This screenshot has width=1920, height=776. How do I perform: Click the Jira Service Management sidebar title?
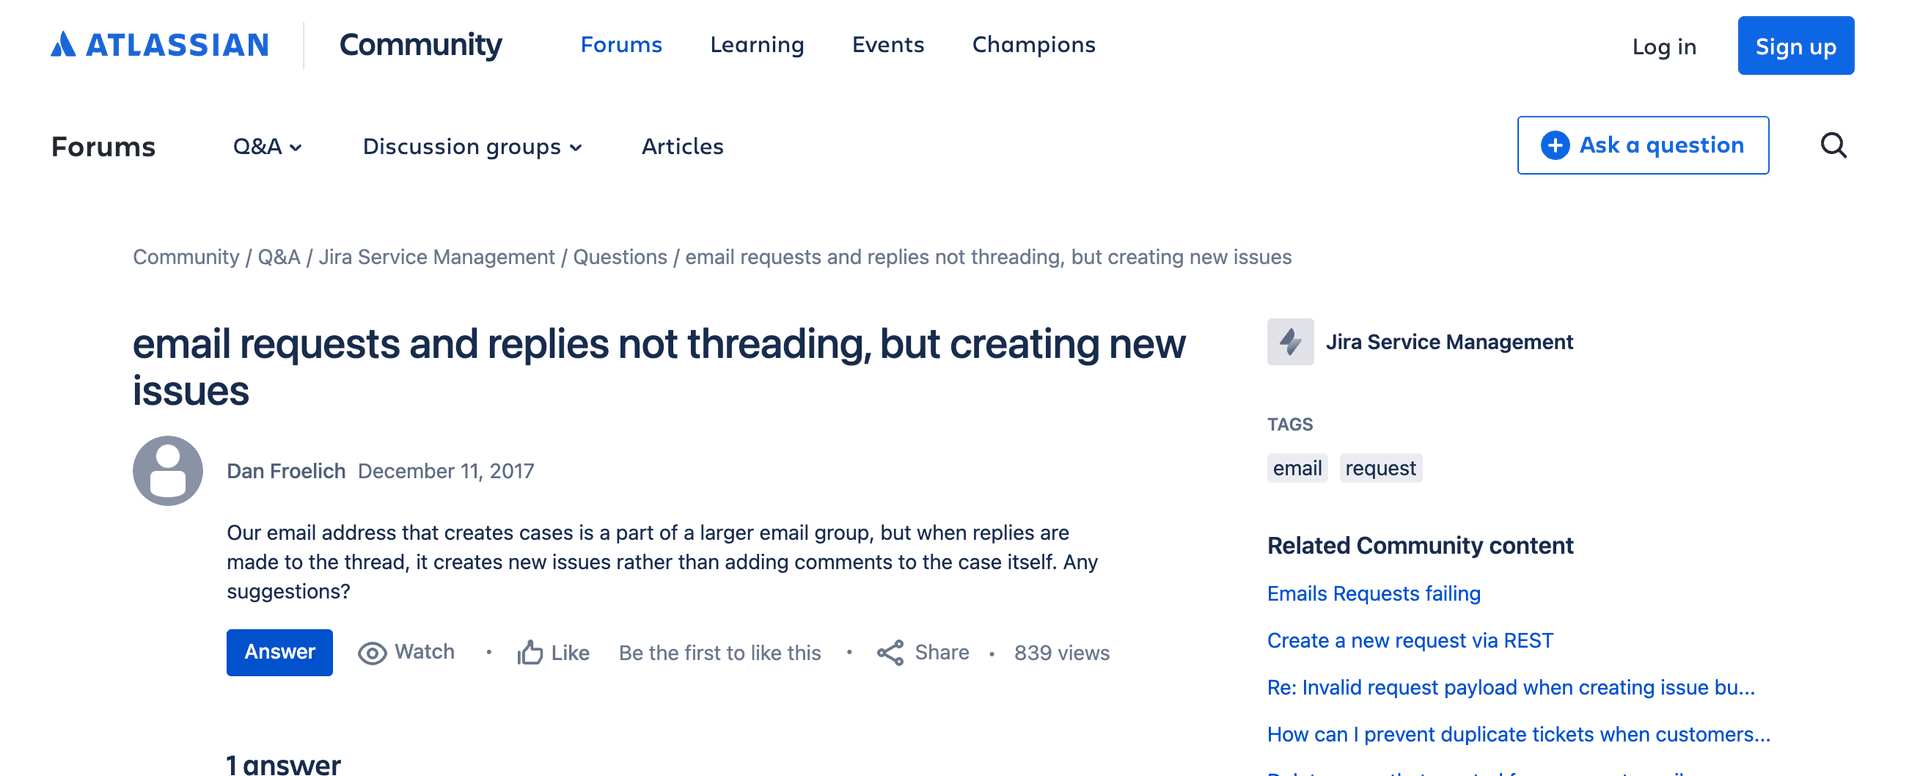coord(1449,342)
